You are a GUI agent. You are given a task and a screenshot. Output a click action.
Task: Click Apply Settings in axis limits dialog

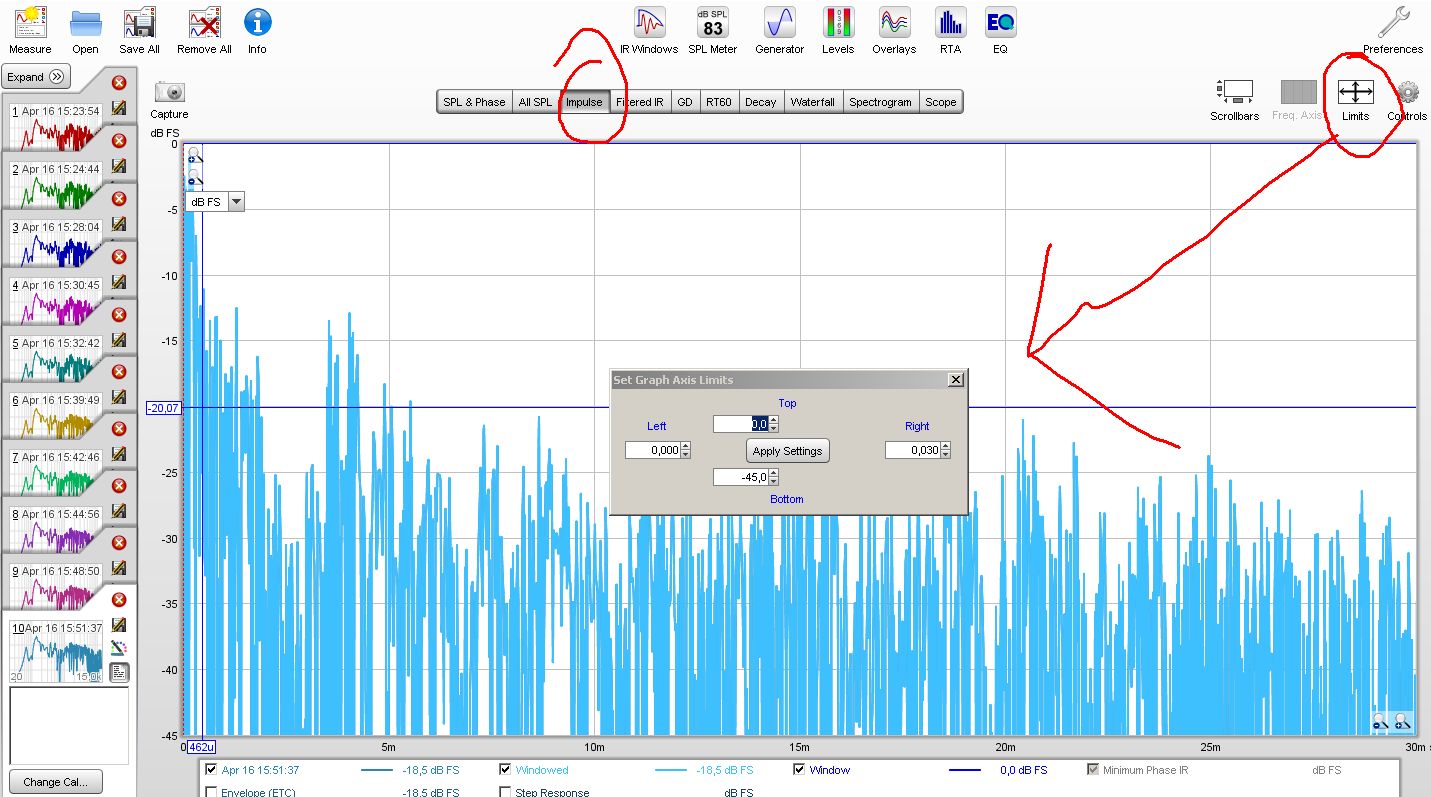(x=788, y=451)
